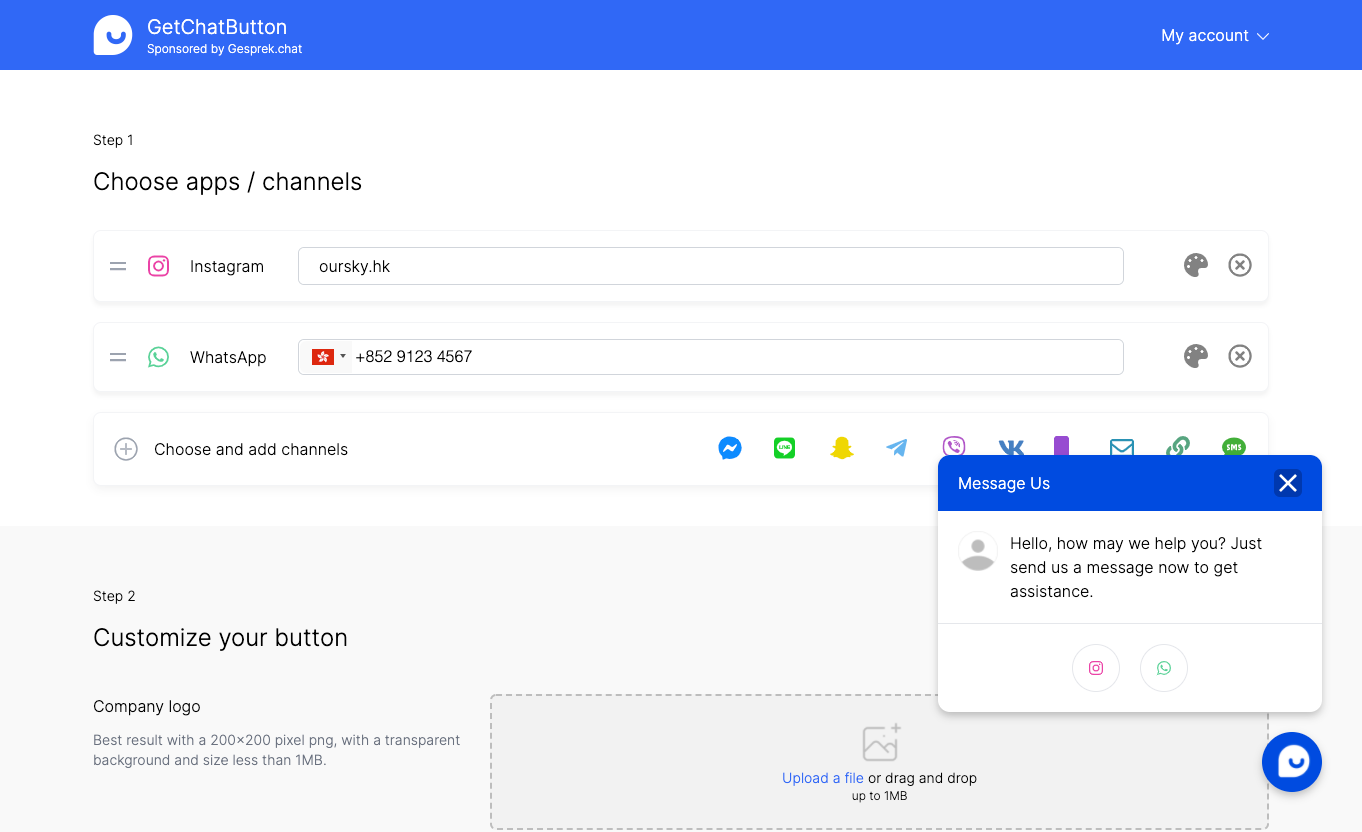Open color customization for the Instagram channel
Screen dimensions: 1362x832
[1195, 265]
